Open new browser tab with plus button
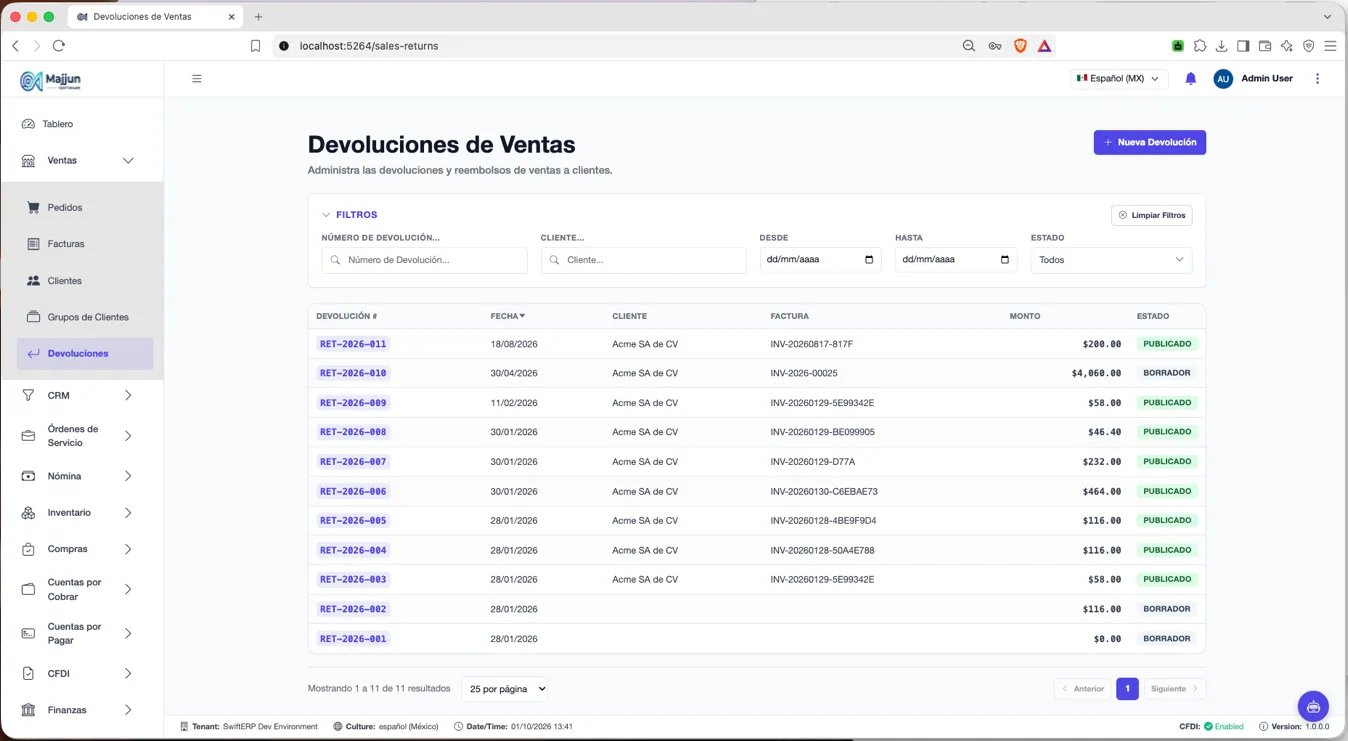The image size is (1348, 741). (258, 17)
